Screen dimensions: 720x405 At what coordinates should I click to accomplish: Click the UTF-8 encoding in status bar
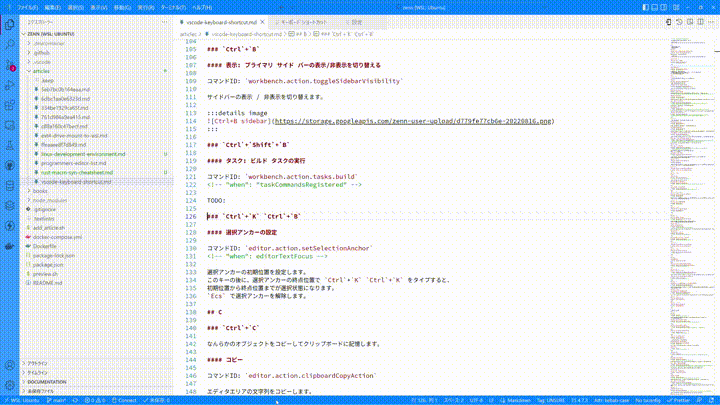point(476,400)
